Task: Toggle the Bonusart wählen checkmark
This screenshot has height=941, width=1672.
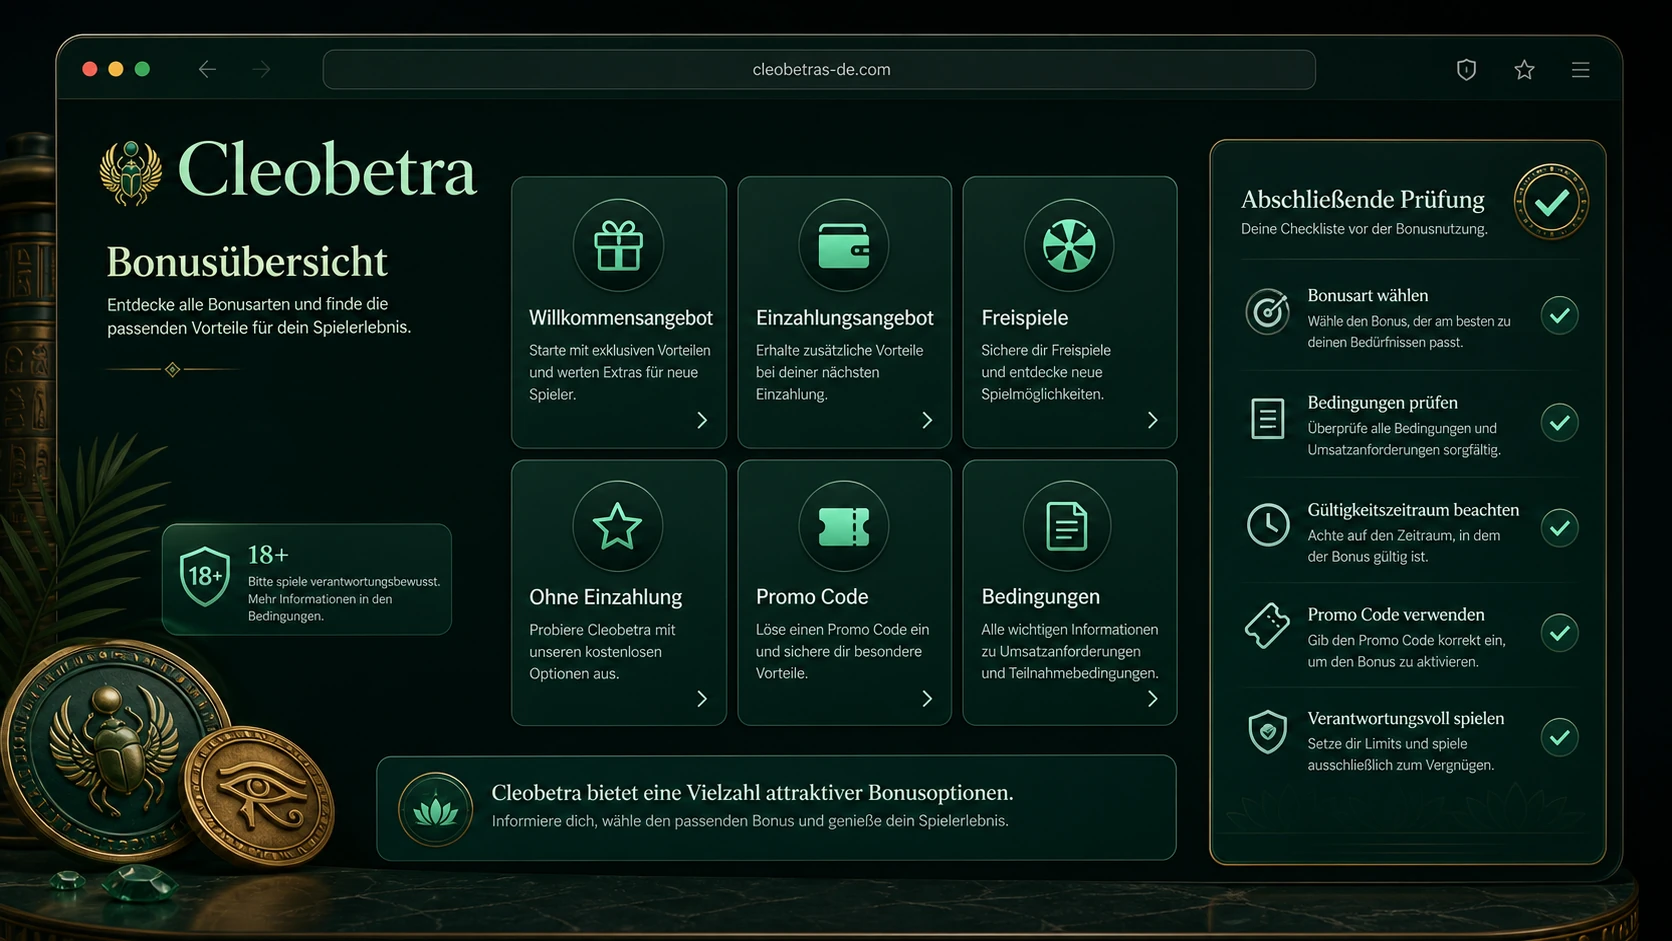Action: click(x=1559, y=316)
